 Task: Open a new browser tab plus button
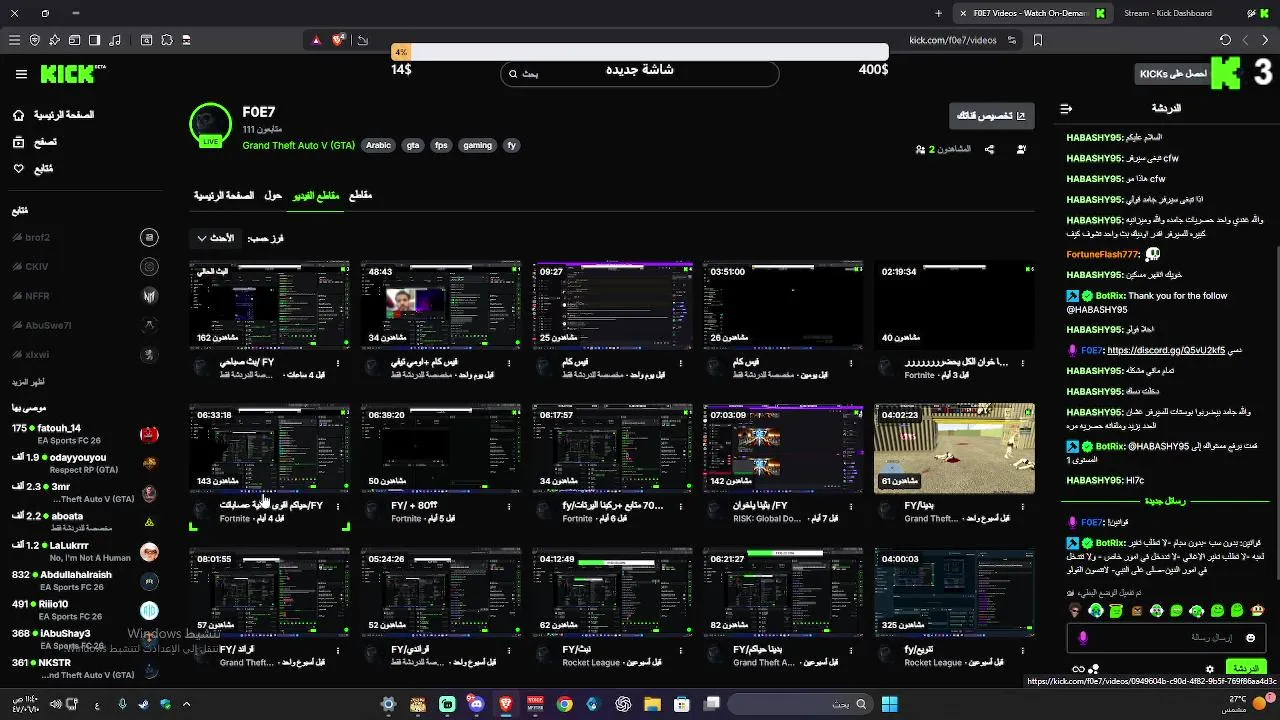[x=938, y=13]
